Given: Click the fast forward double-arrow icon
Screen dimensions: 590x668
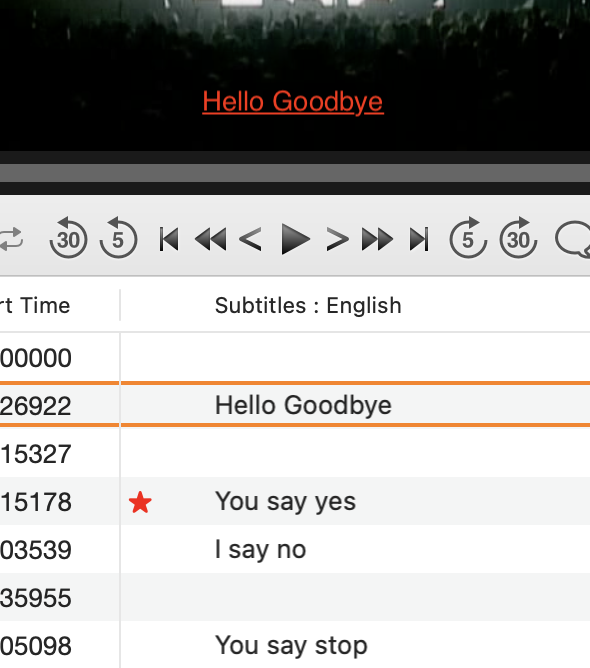Looking at the screenshot, I should click(x=377, y=239).
